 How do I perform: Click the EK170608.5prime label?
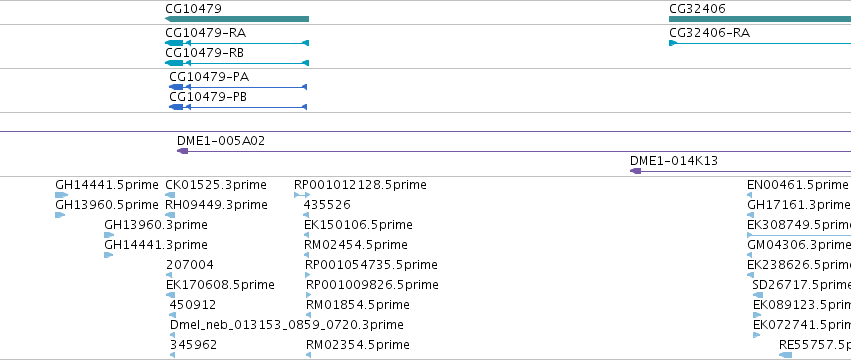click(220, 285)
